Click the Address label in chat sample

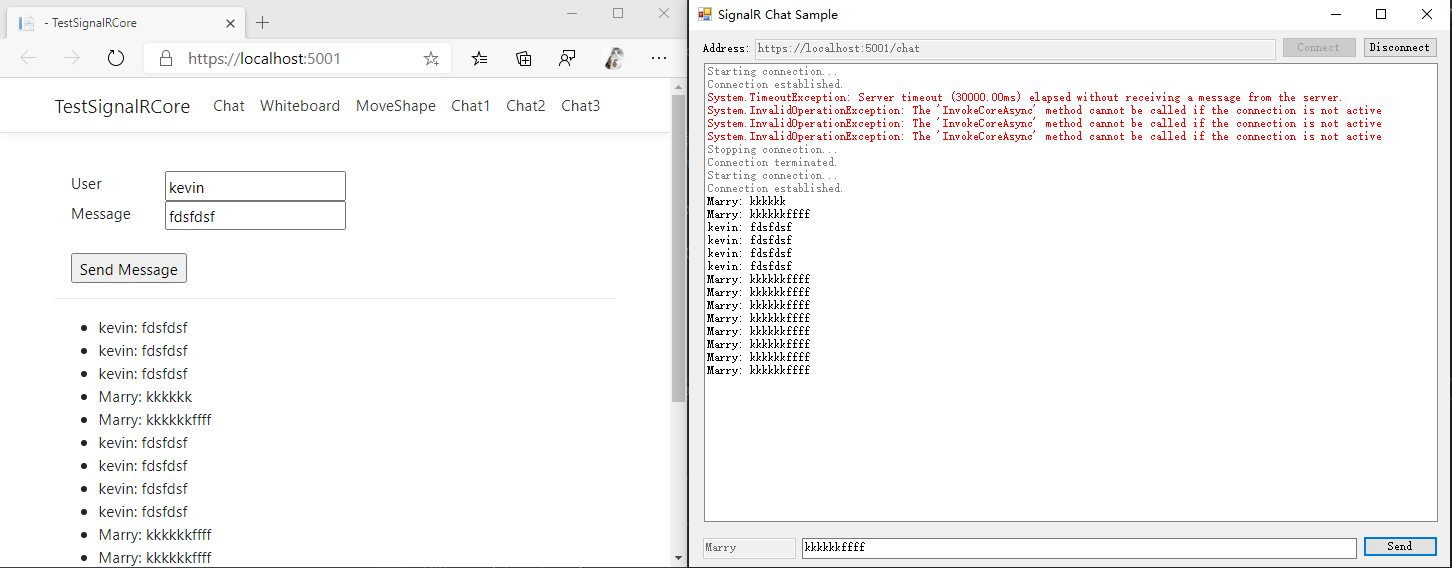pyautogui.click(x=726, y=48)
